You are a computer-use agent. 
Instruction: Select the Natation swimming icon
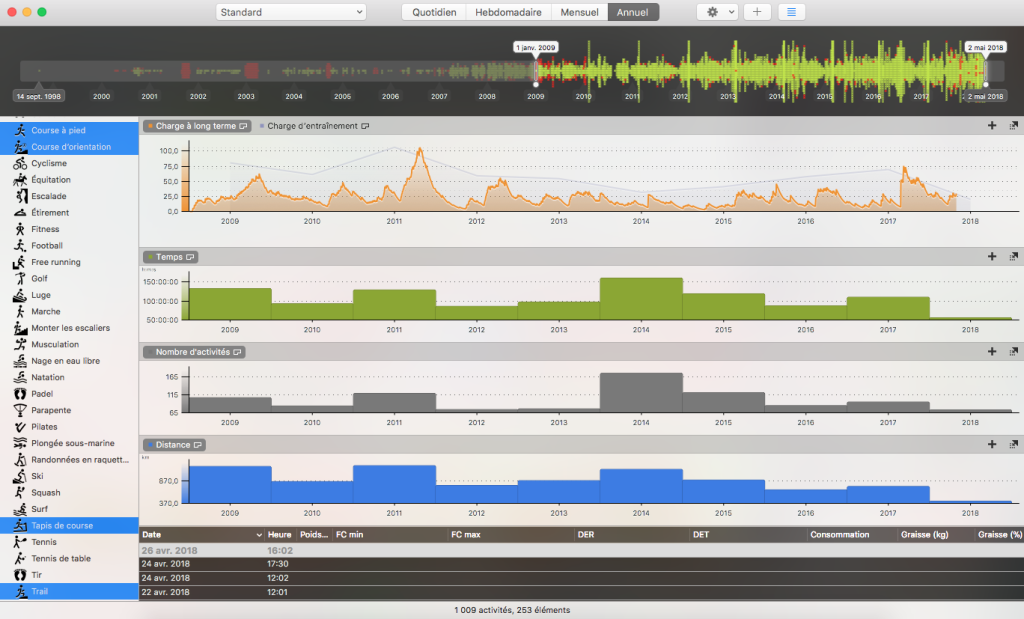click(20, 377)
